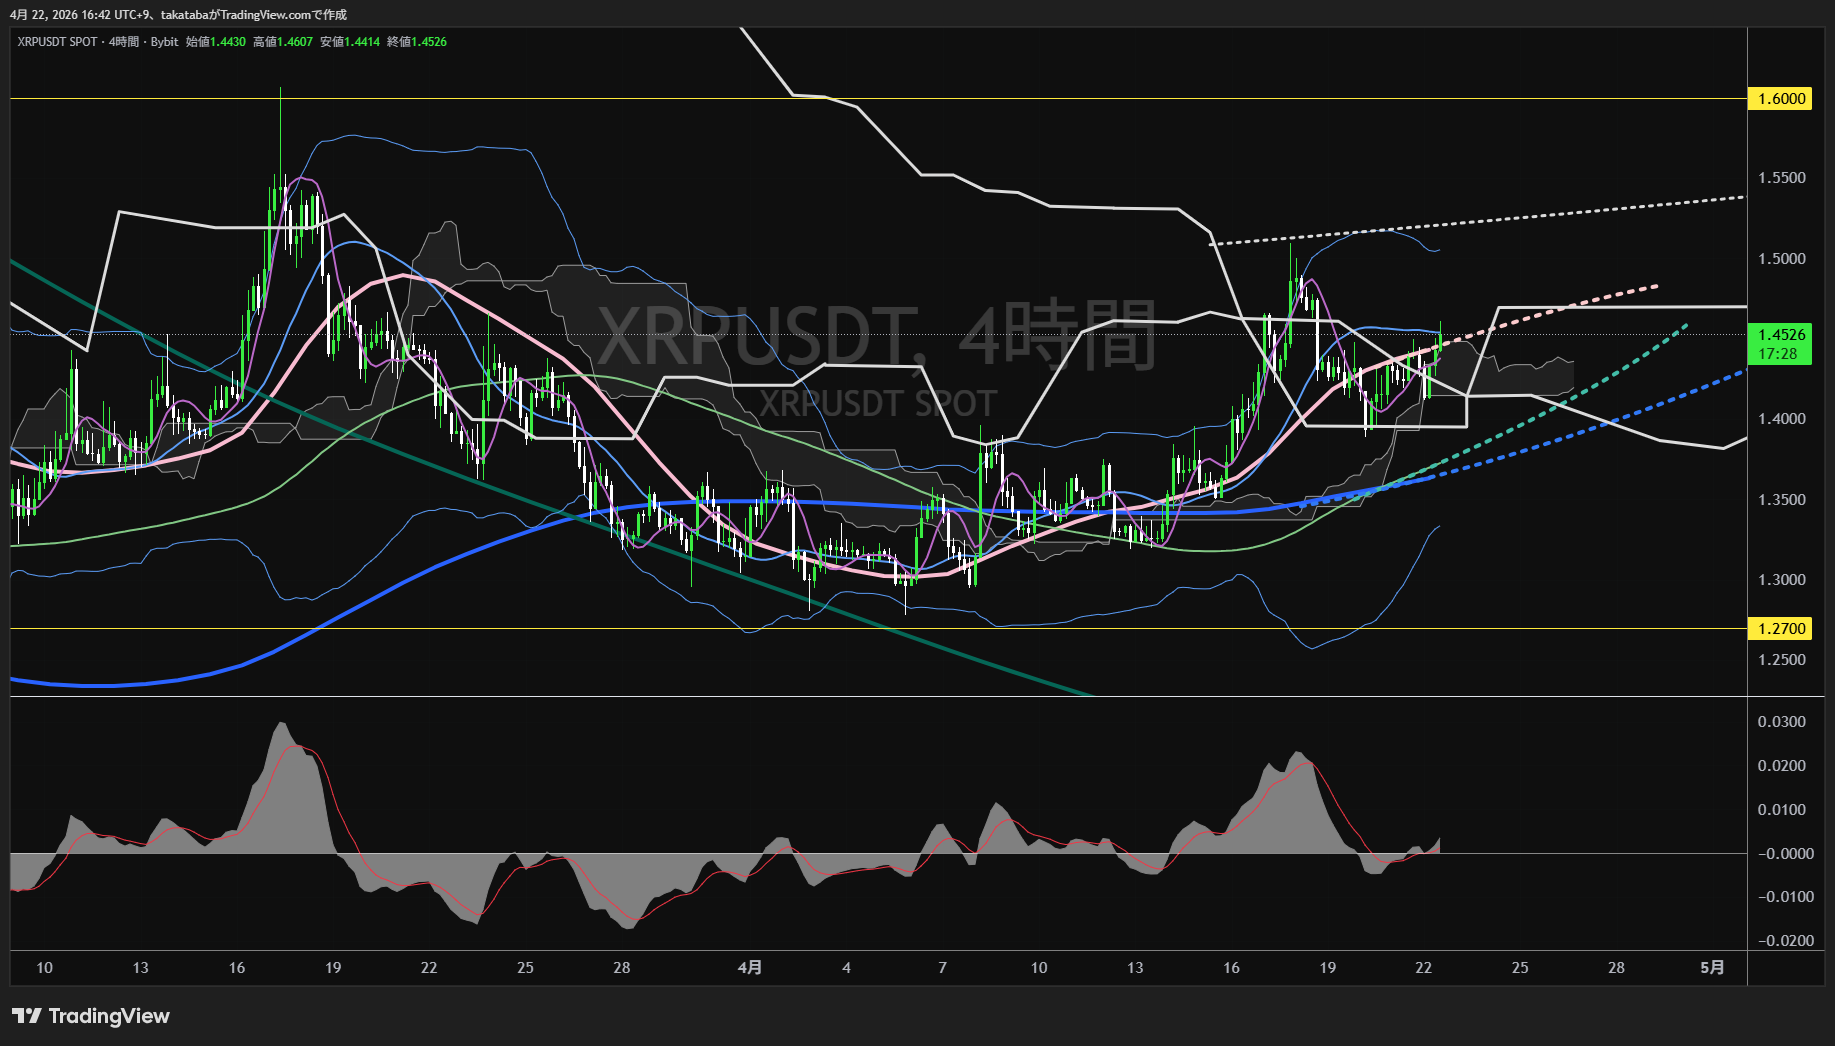The height and width of the screenshot is (1046, 1835).
Task: Click the large XRPUSDT, 4時間 watermark
Action: tap(876, 336)
